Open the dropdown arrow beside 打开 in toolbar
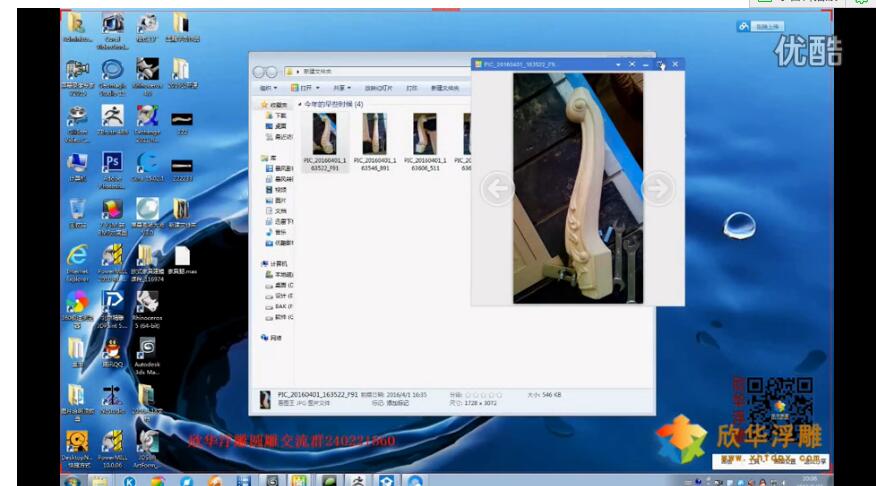The height and width of the screenshot is (486, 876). [318, 88]
